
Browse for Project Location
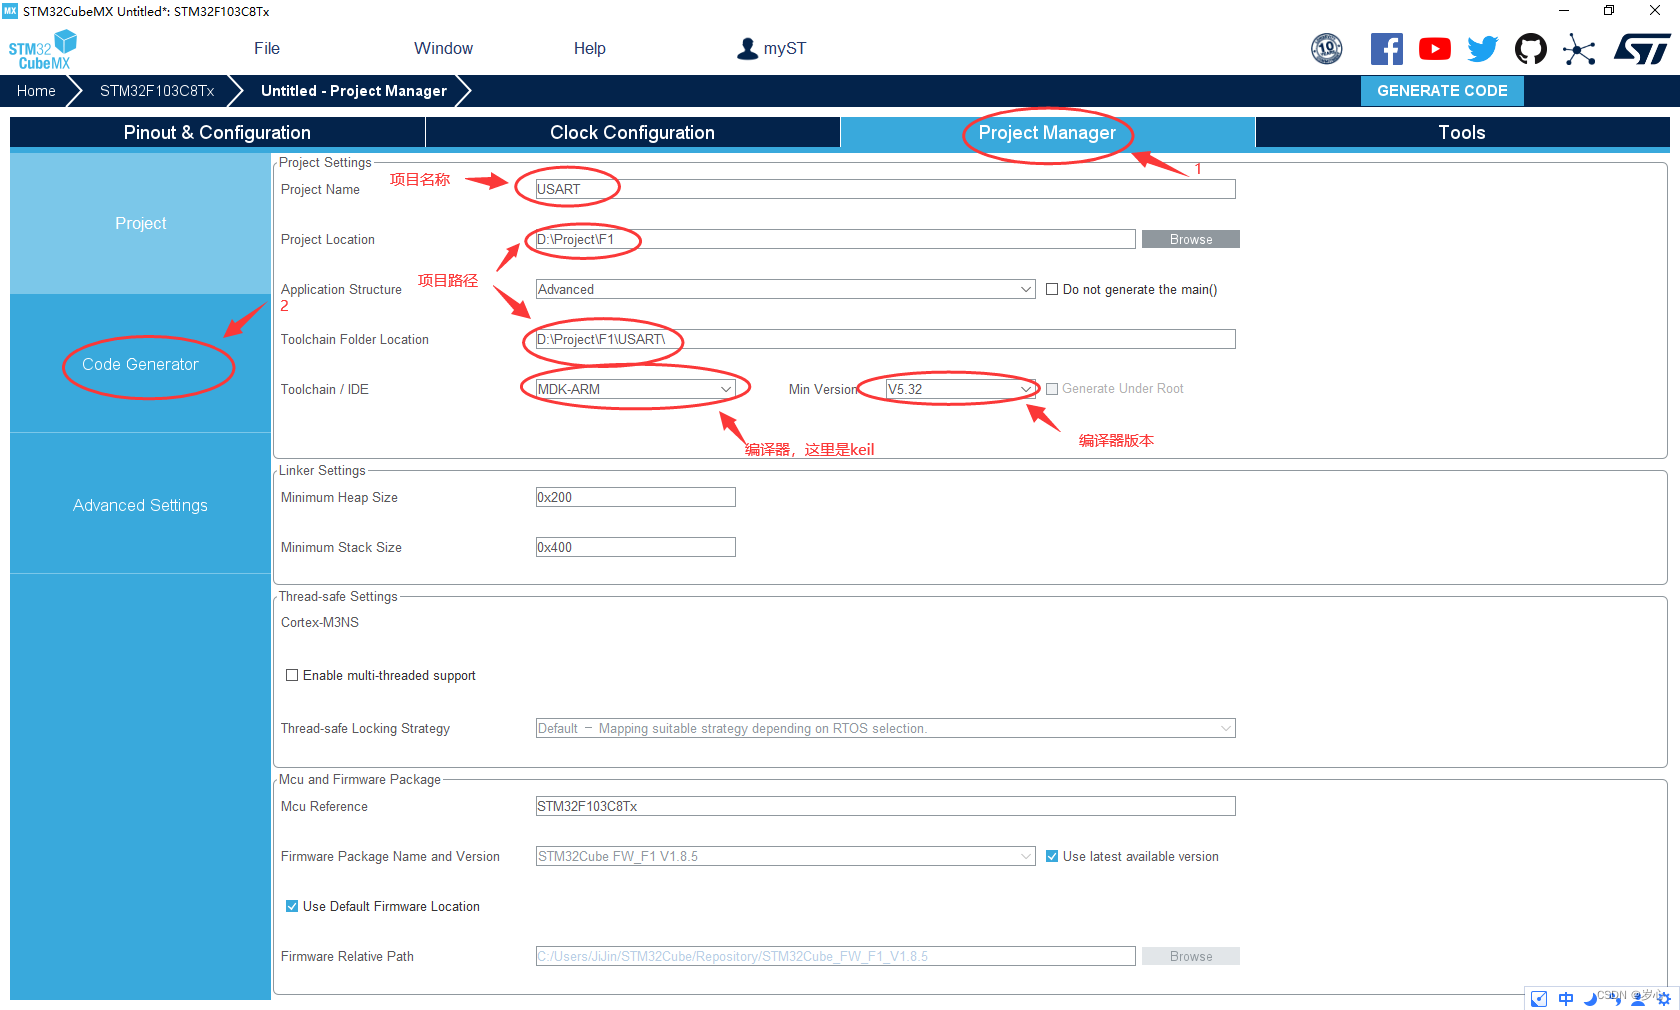click(x=1190, y=239)
